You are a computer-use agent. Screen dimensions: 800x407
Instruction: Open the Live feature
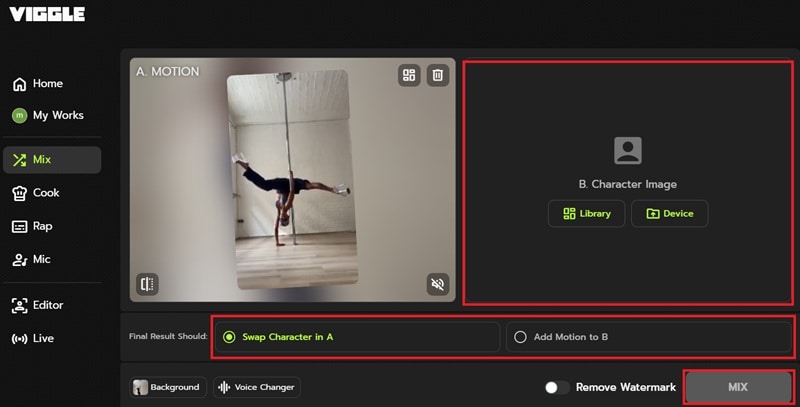coord(33,338)
